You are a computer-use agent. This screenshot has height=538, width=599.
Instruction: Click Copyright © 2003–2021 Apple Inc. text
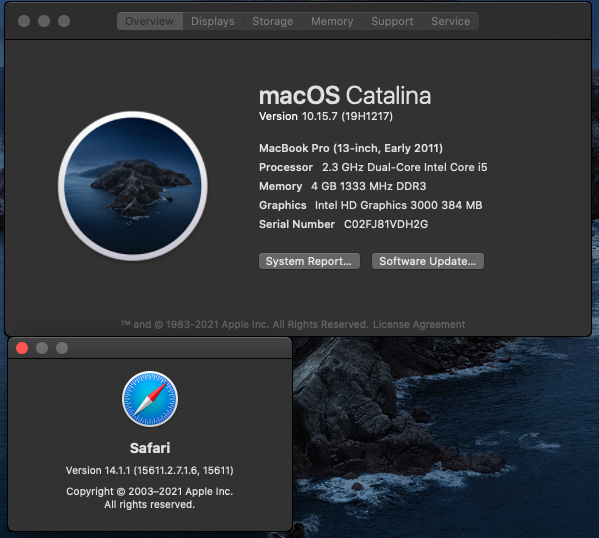coord(150,491)
